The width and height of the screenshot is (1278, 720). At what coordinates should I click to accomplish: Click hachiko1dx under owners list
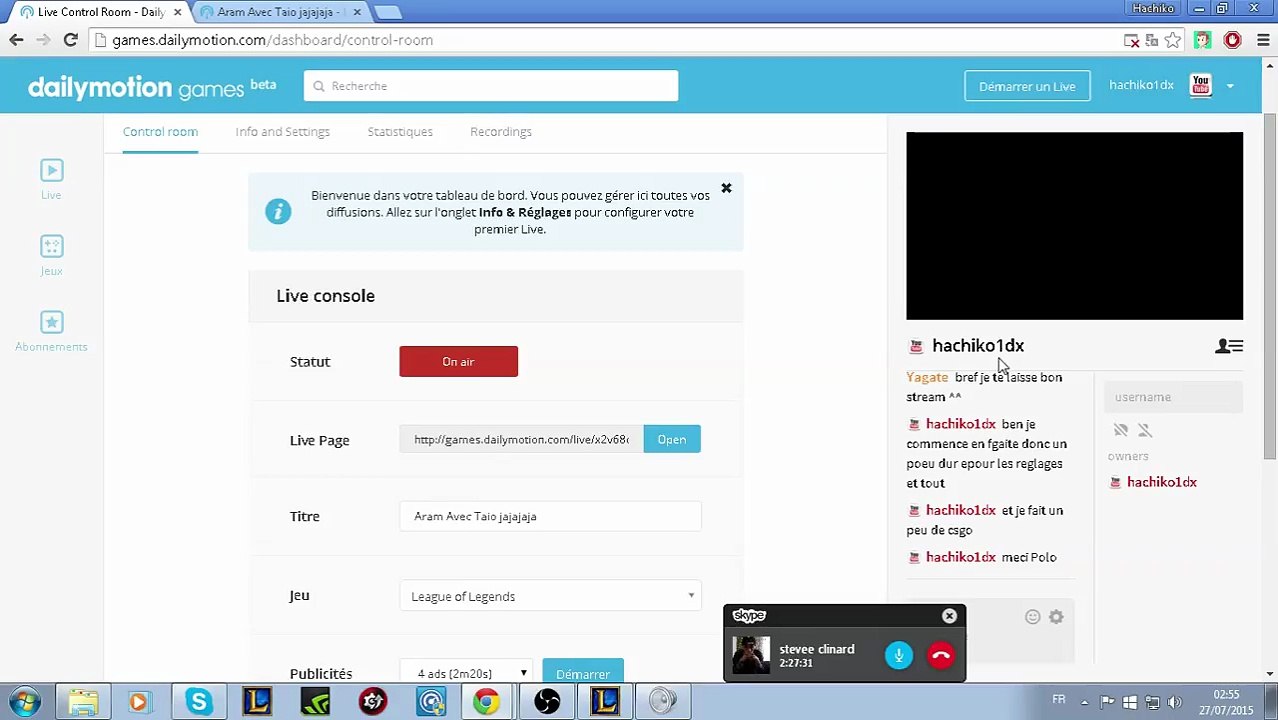click(1161, 482)
